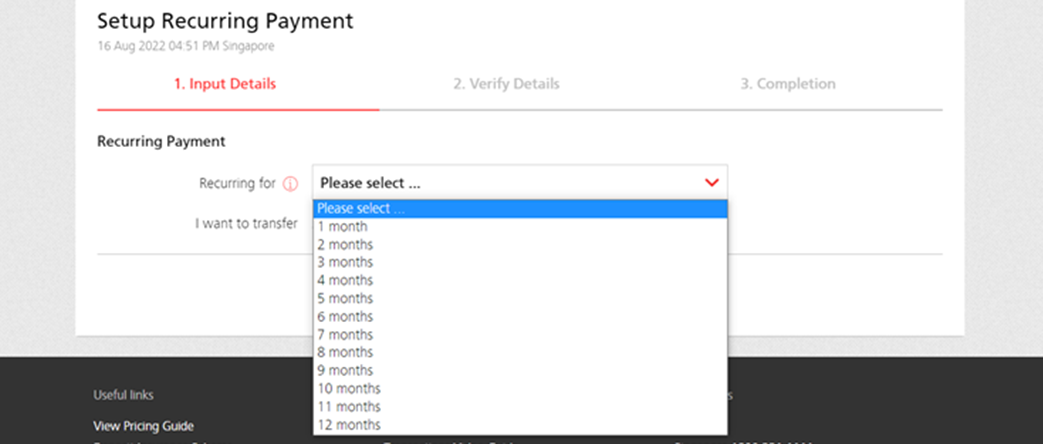Viewport: 1043px width, 444px height.
Task: Select the 10 months option
Action: coord(348,388)
